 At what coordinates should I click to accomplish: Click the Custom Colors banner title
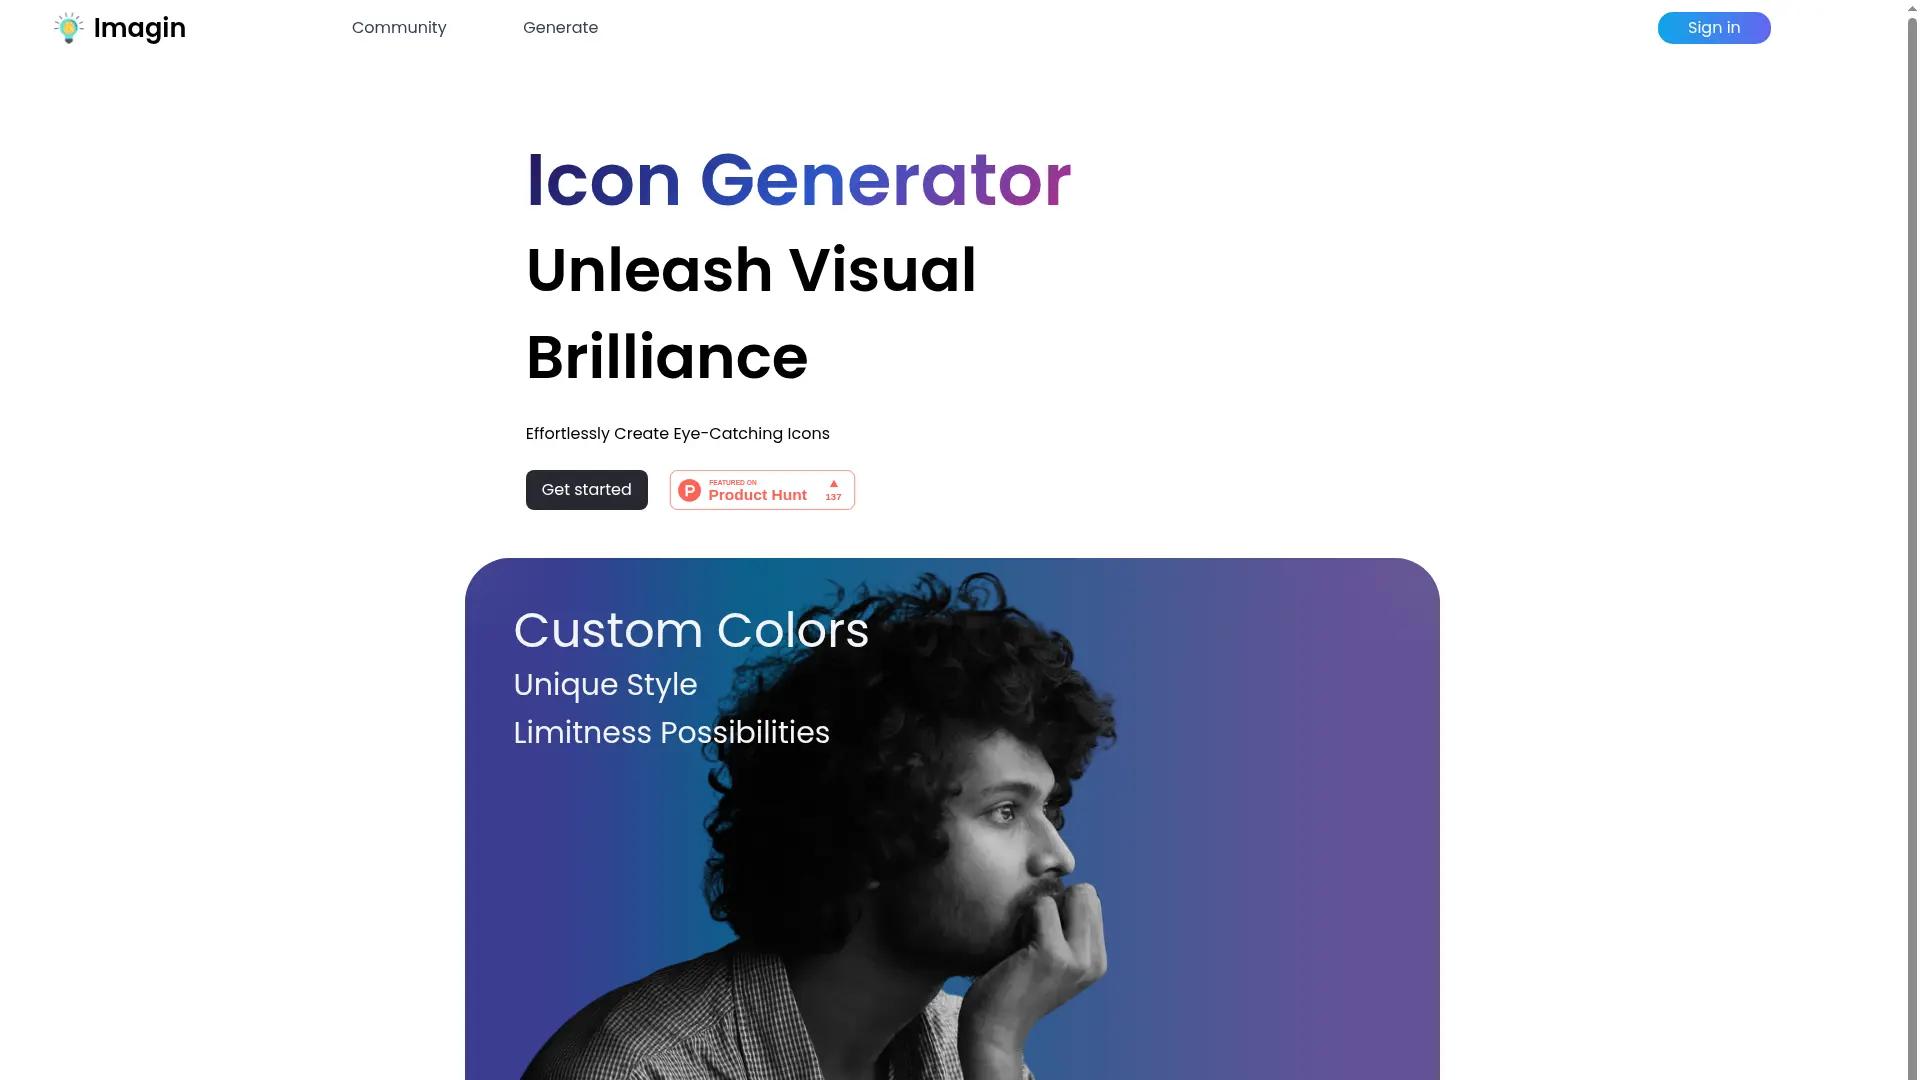tap(691, 631)
